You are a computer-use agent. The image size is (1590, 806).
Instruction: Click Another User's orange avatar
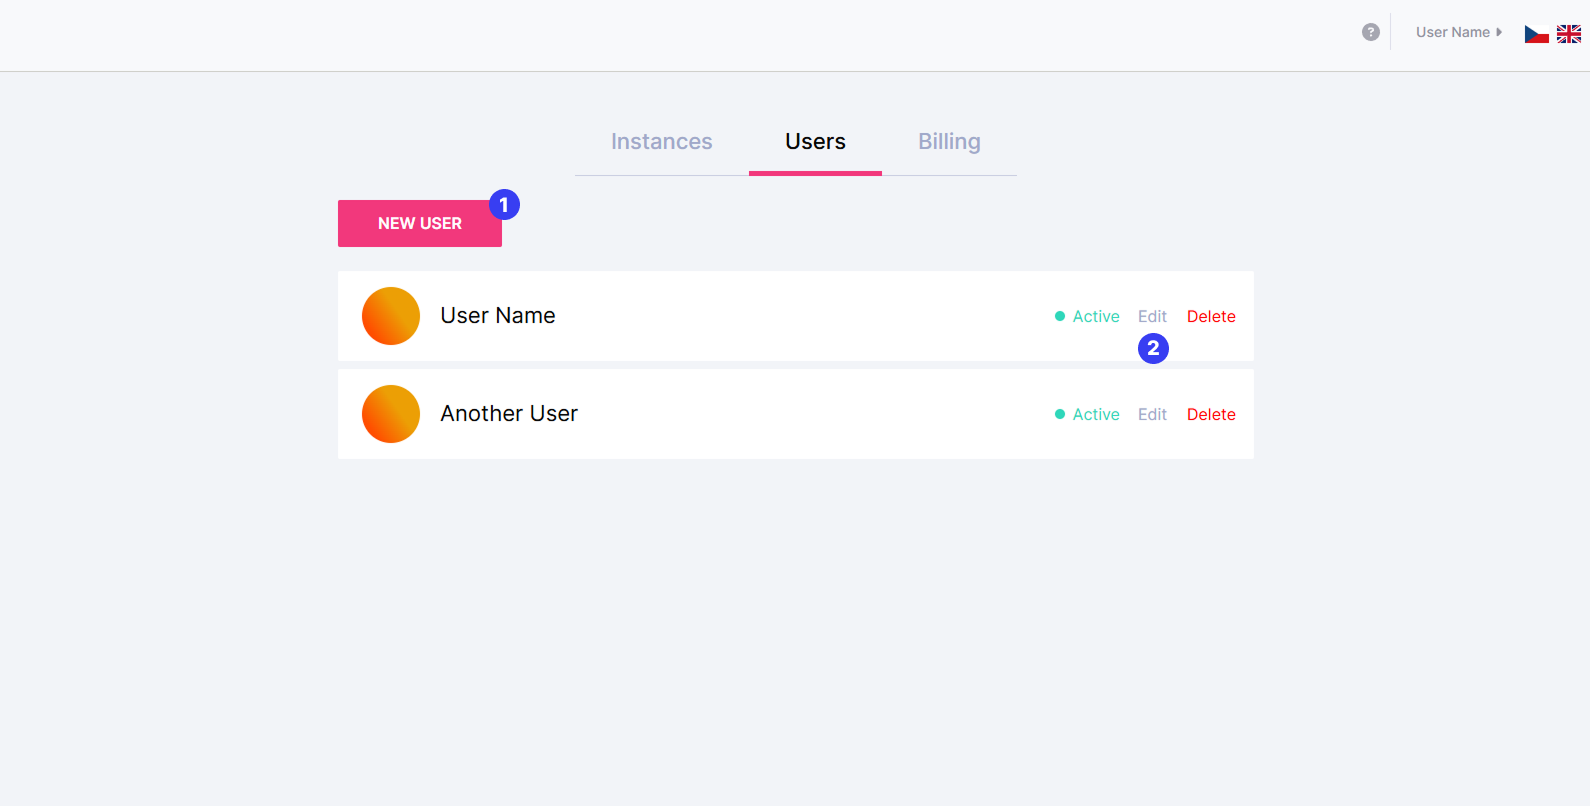(x=391, y=414)
